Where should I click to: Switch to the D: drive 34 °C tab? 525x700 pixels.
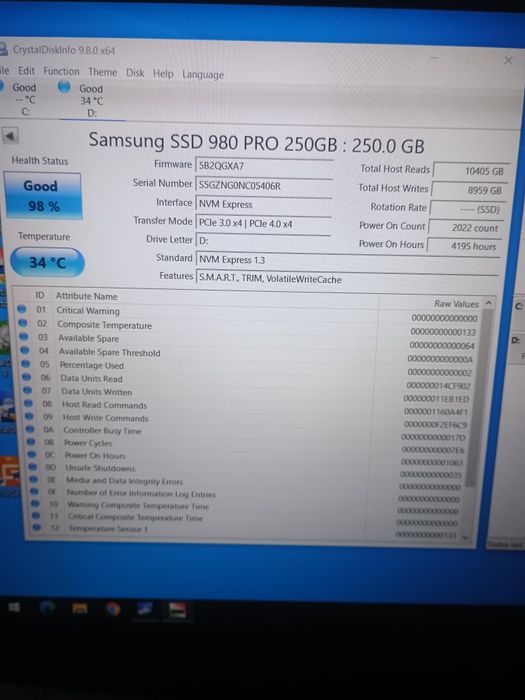tap(91, 100)
